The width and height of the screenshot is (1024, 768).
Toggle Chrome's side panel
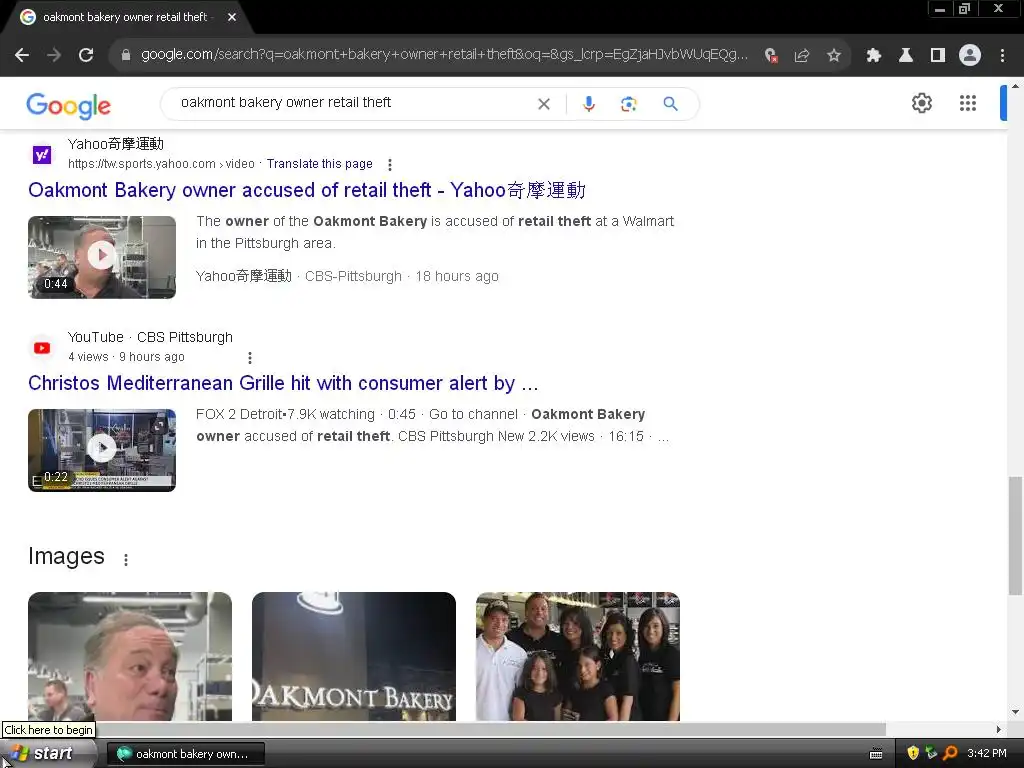(938, 56)
